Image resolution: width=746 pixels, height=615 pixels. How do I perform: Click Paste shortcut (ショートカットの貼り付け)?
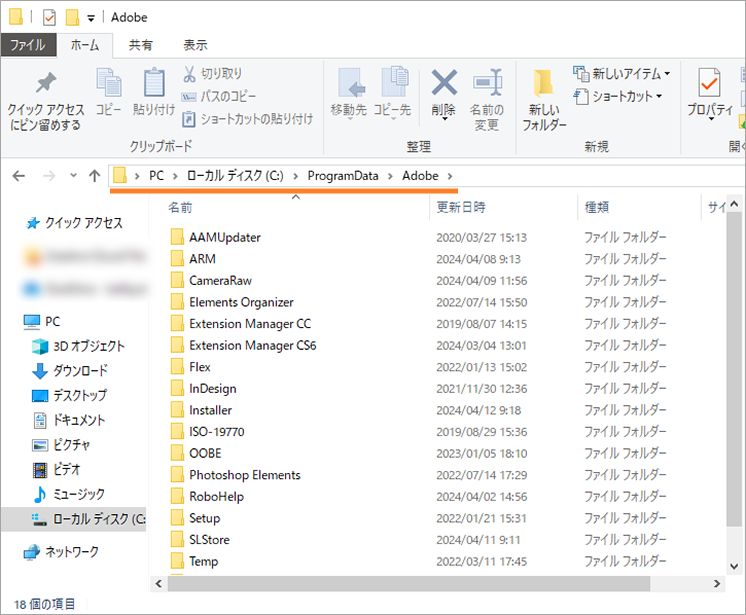pos(247,119)
